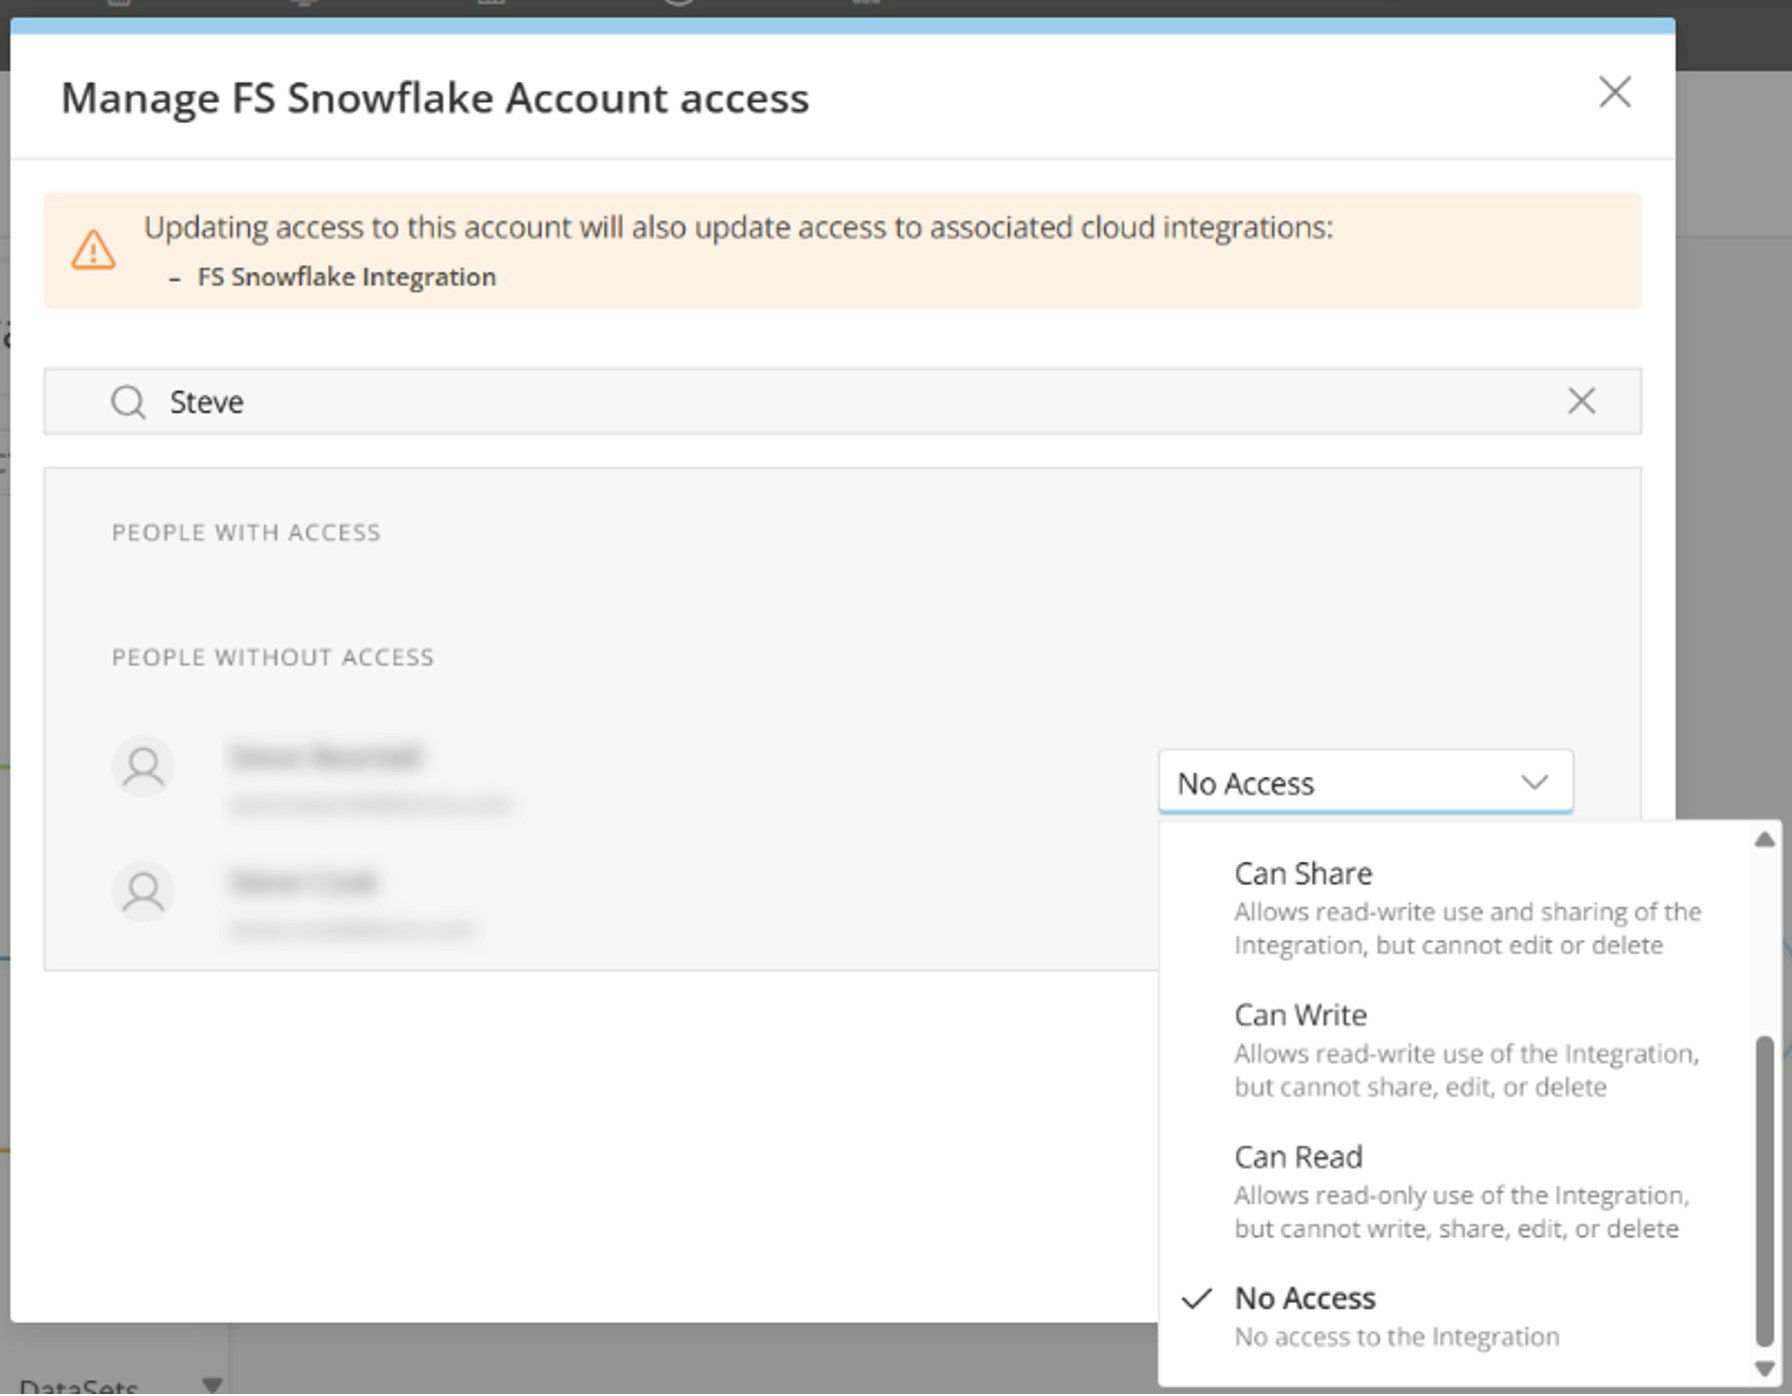
Task: Click the dropdown list scroll up arrow
Action: point(1764,840)
